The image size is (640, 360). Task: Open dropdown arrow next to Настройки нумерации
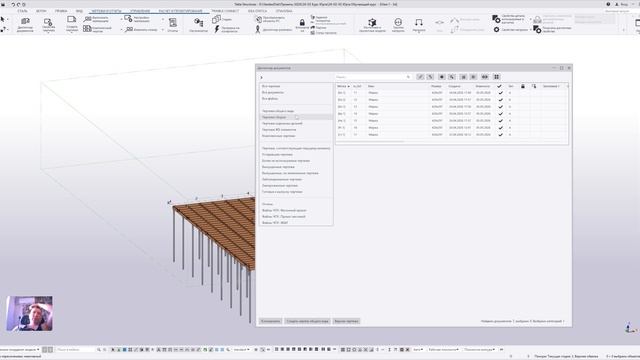pos(163,19)
